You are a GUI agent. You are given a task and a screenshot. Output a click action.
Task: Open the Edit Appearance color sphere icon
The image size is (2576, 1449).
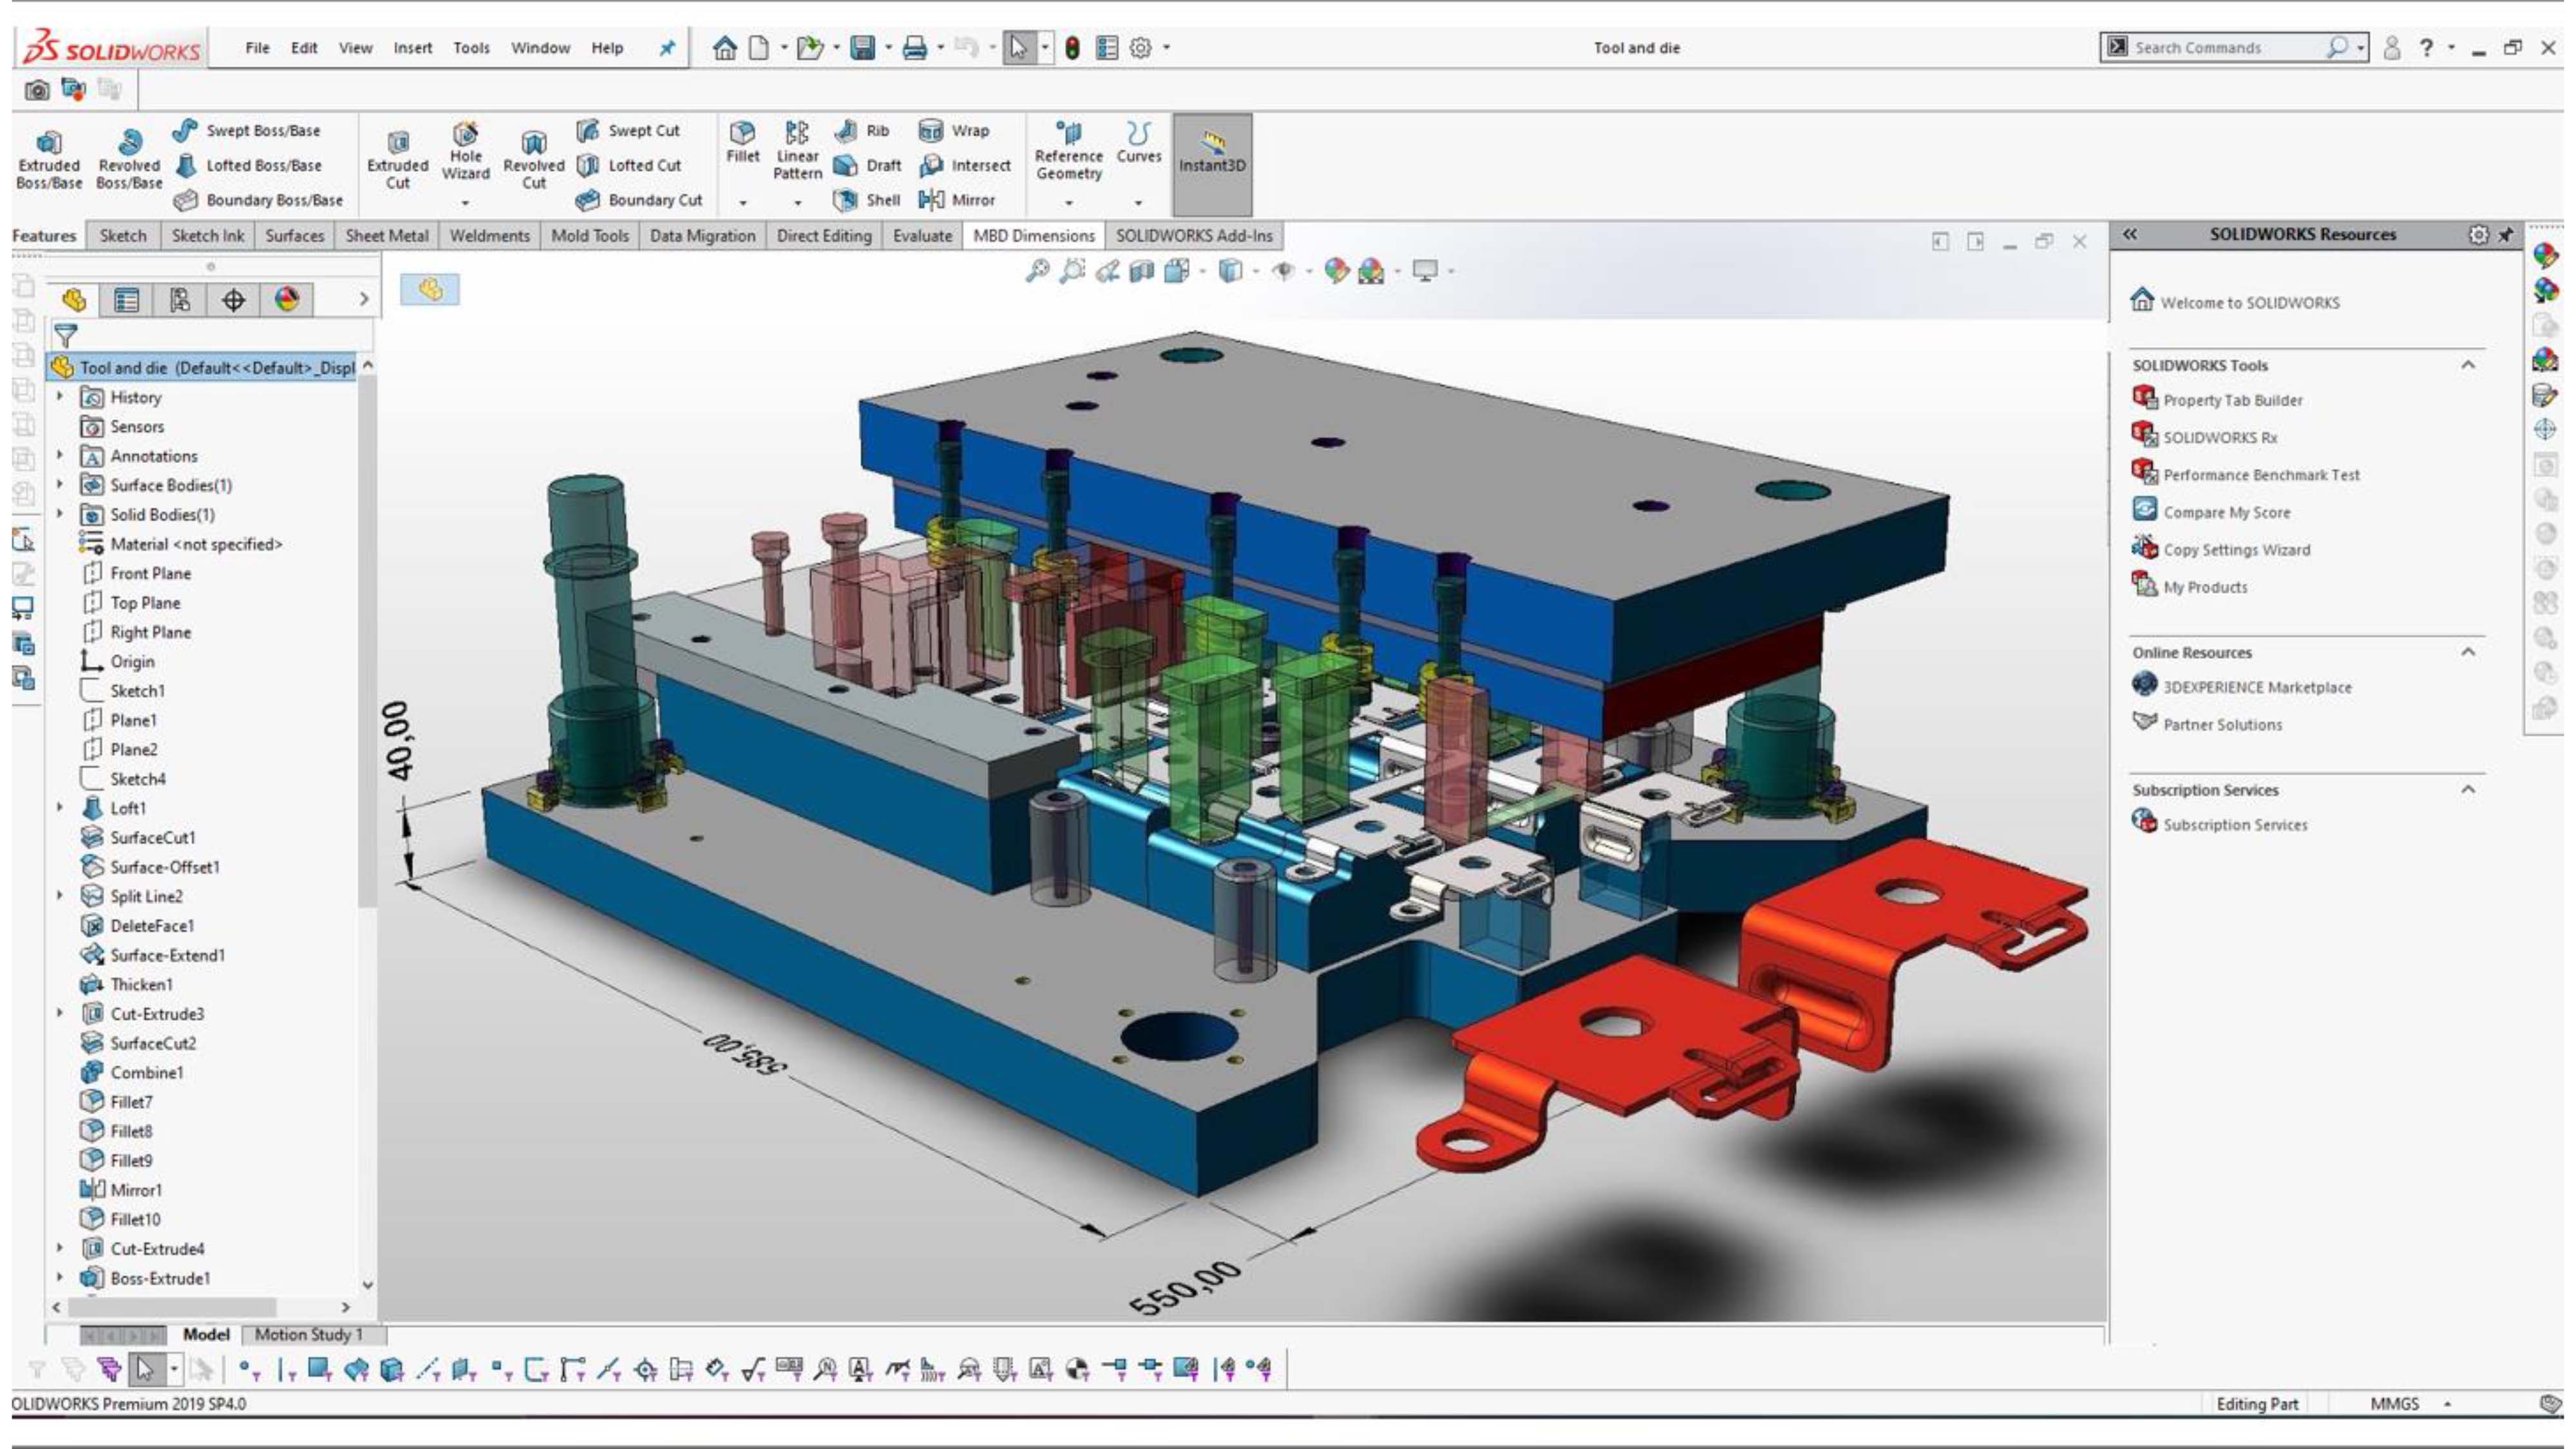(1336, 270)
